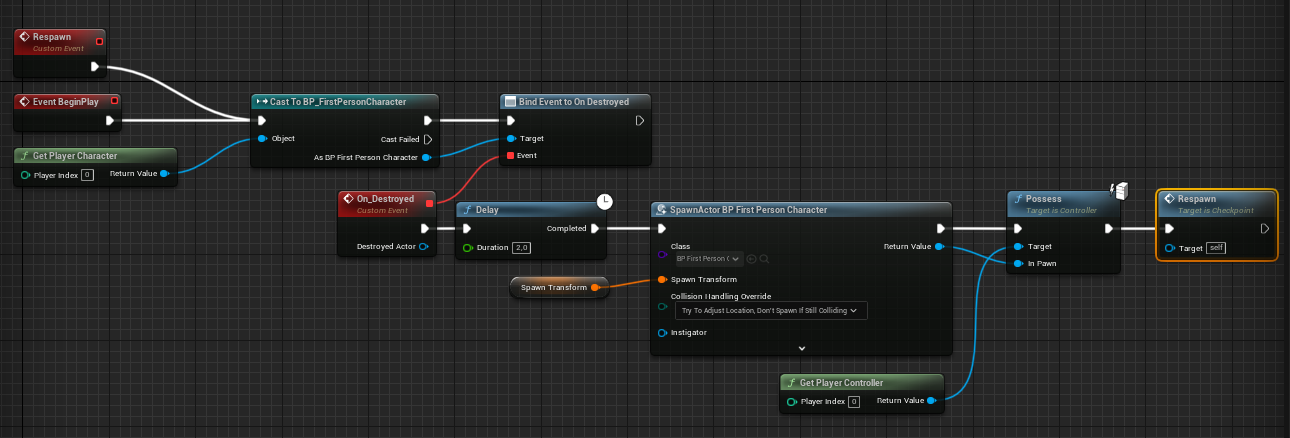The image size is (1290, 438).
Task: Click Possess exec input pin
Action: (x=1018, y=228)
